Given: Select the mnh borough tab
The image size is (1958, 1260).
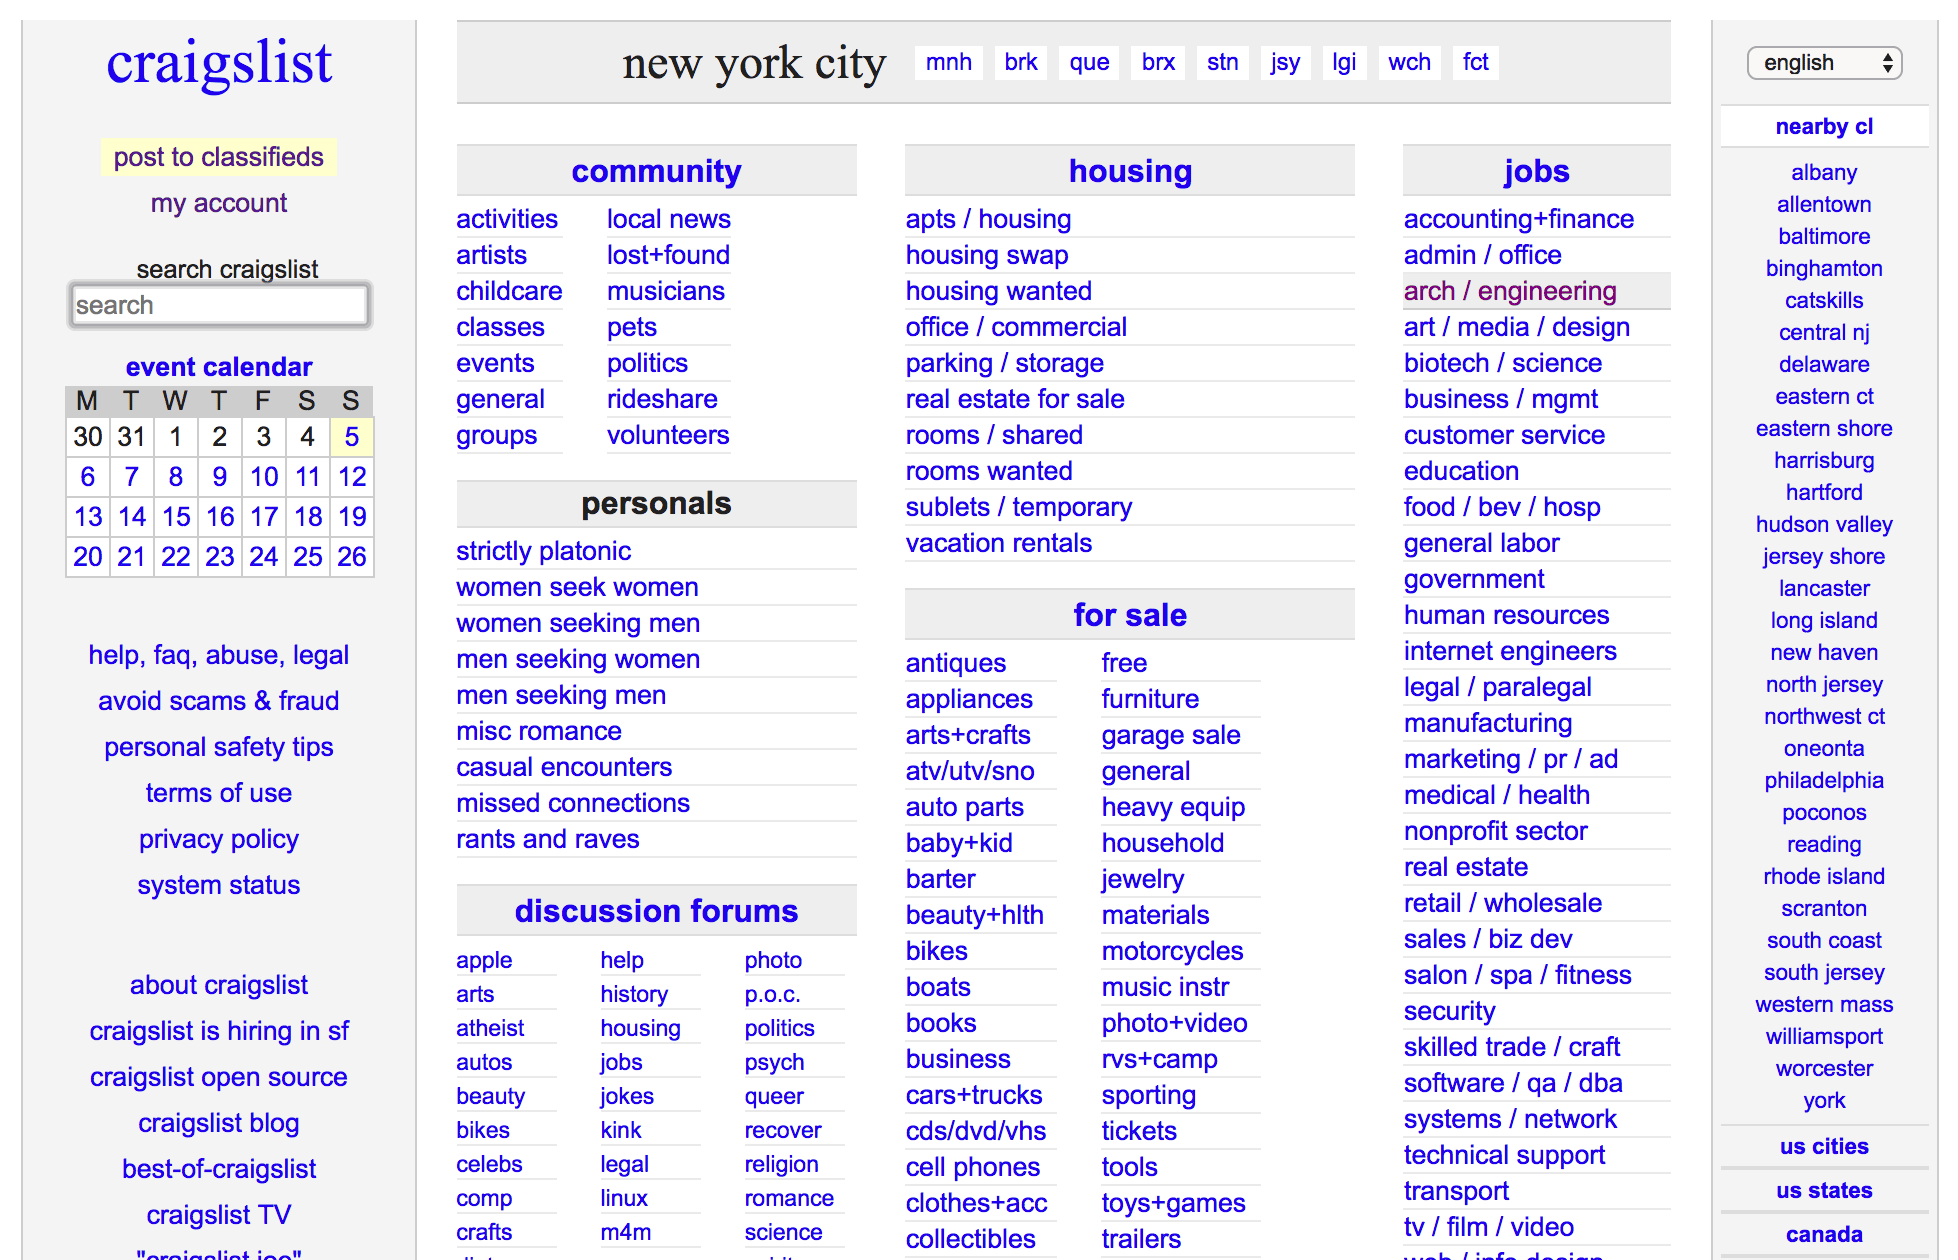Looking at the screenshot, I should (948, 62).
